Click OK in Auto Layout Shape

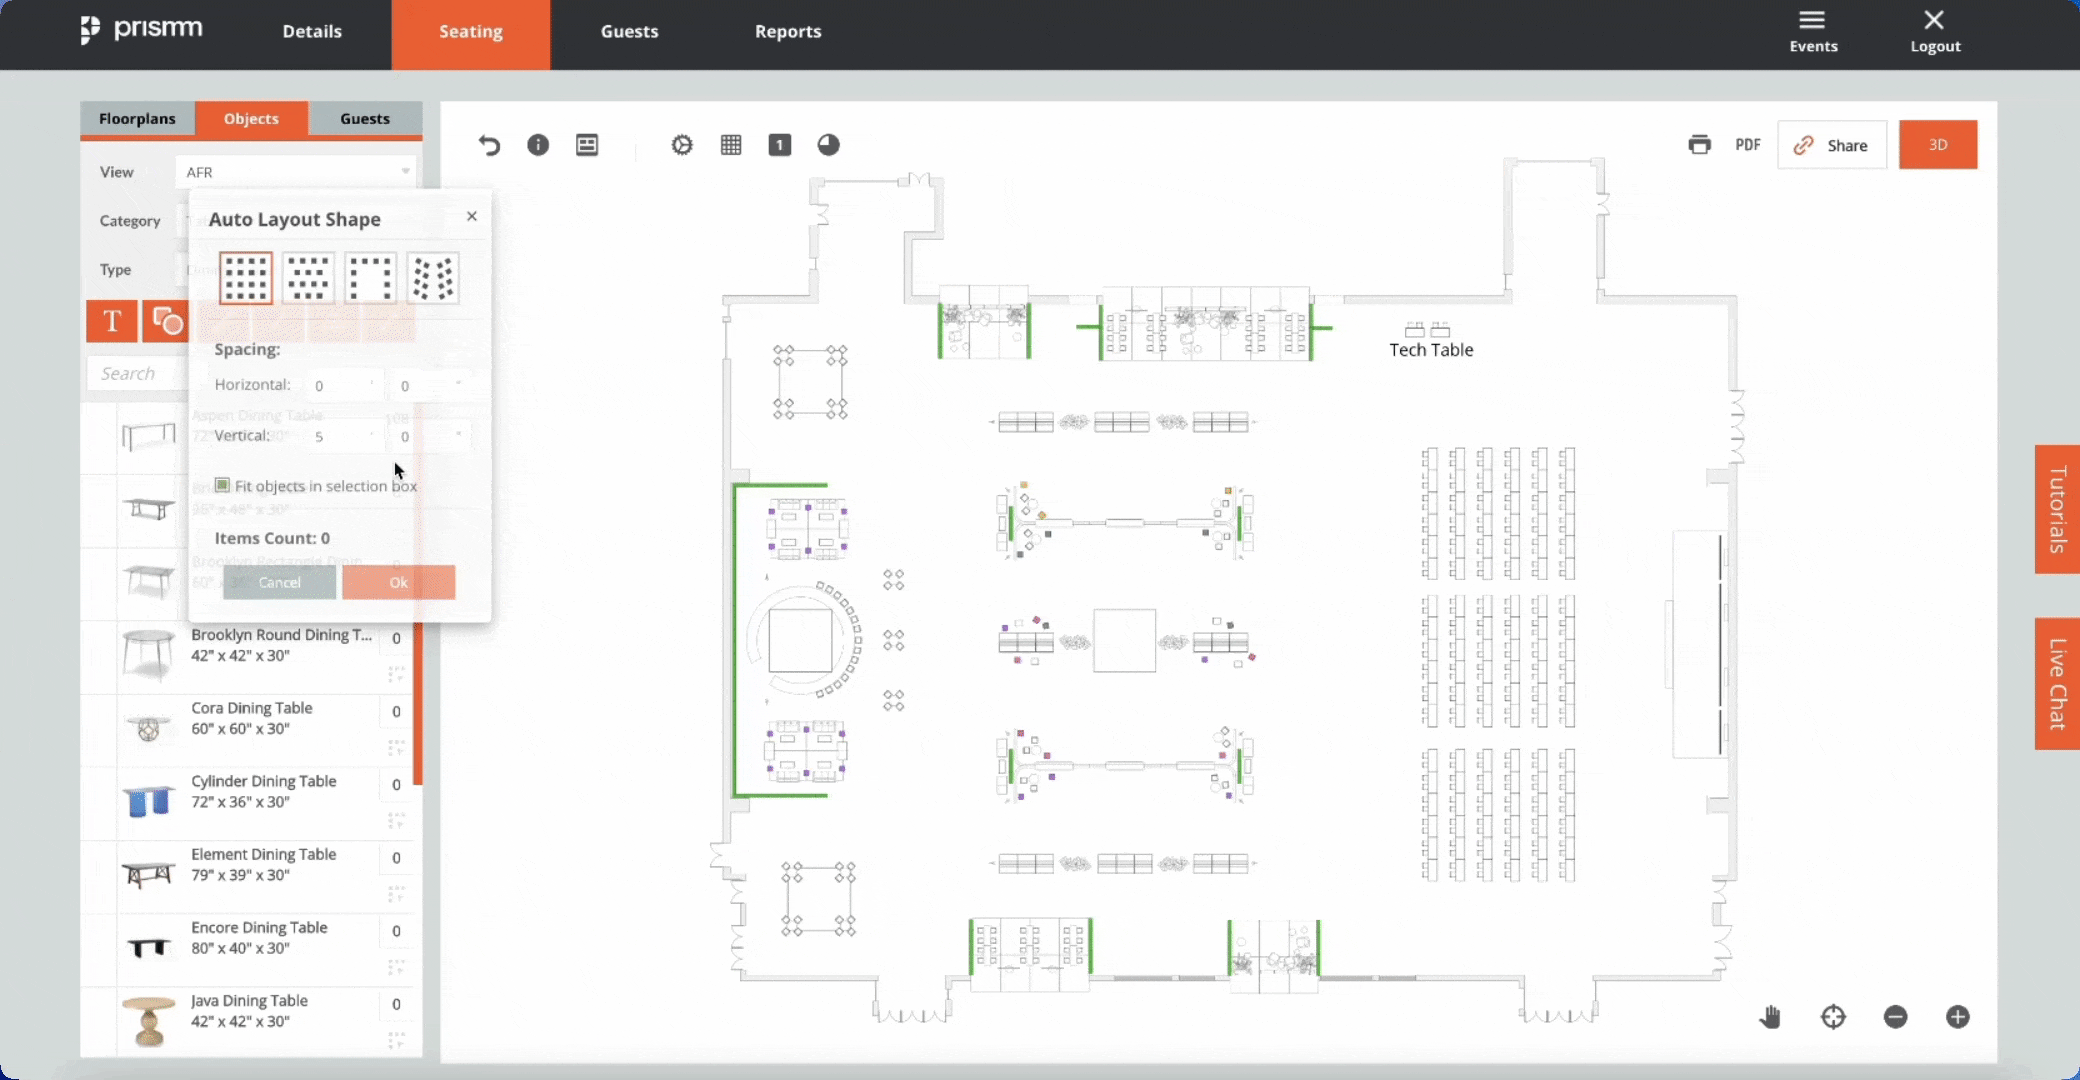(x=398, y=581)
